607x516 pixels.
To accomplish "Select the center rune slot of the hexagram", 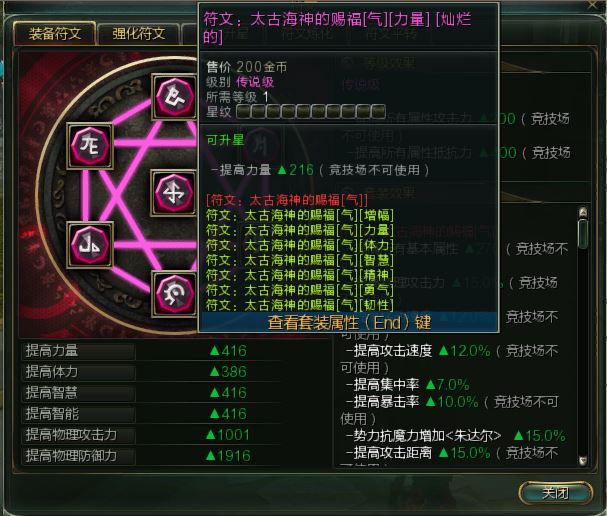I will 174,192.
